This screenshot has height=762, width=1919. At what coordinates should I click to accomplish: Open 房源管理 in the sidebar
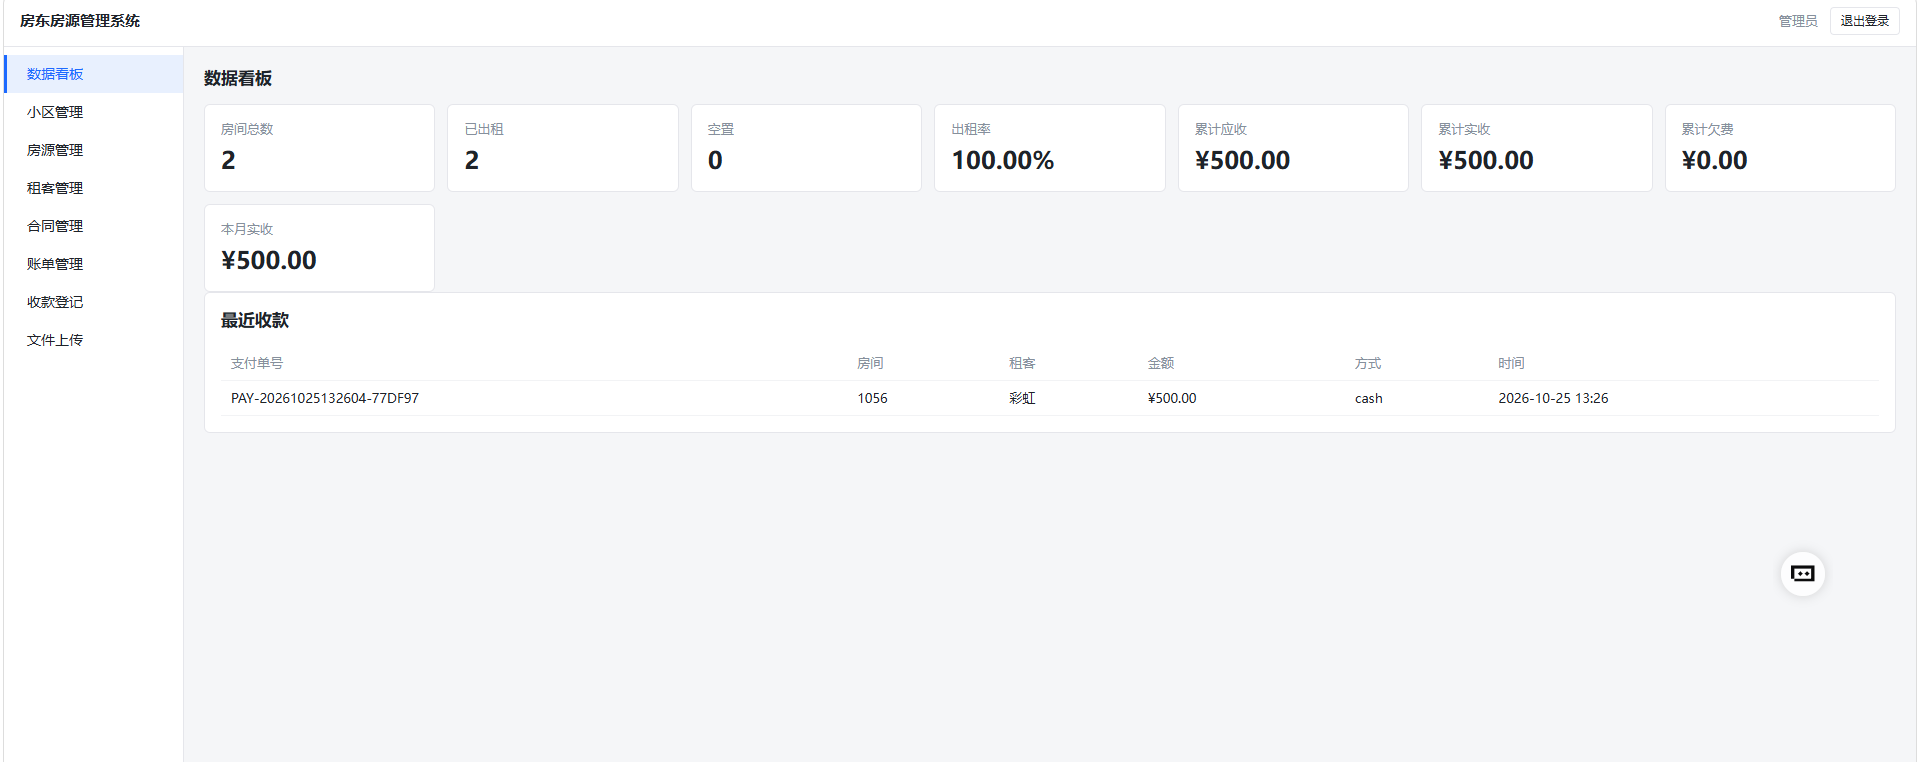pyautogui.click(x=94, y=150)
